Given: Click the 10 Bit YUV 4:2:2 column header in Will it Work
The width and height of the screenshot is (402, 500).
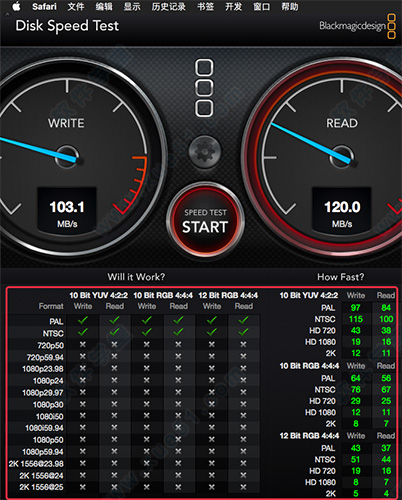Looking at the screenshot, I should [x=98, y=295].
